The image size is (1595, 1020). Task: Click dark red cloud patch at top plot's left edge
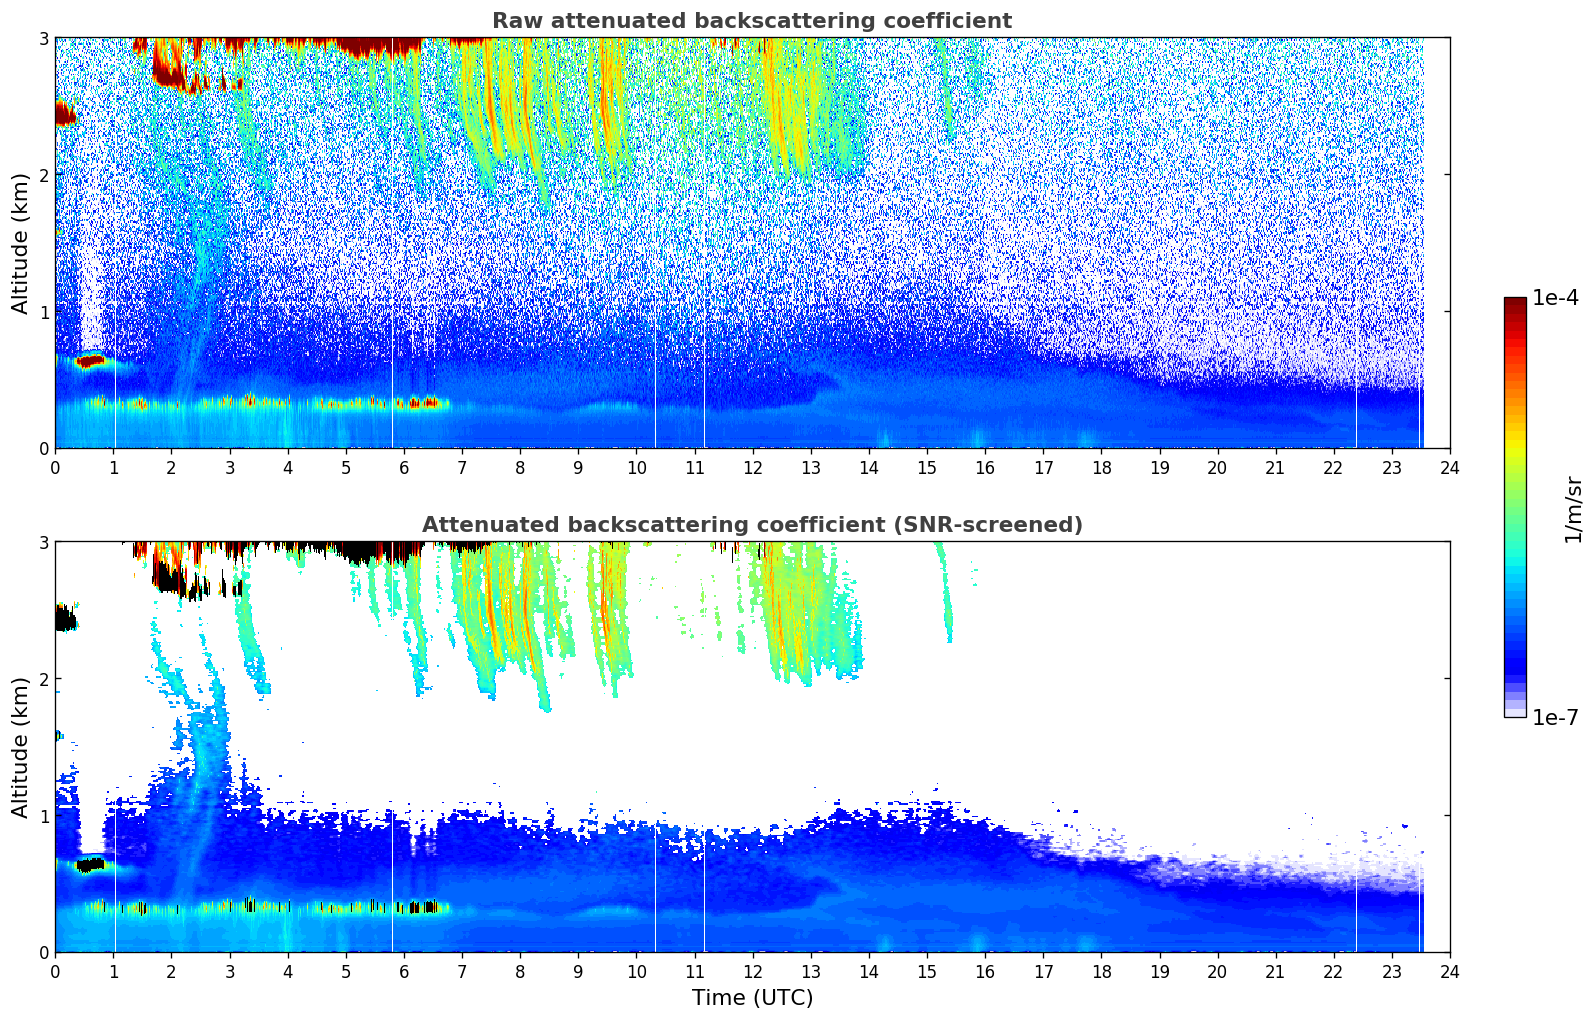[x=64, y=113]
